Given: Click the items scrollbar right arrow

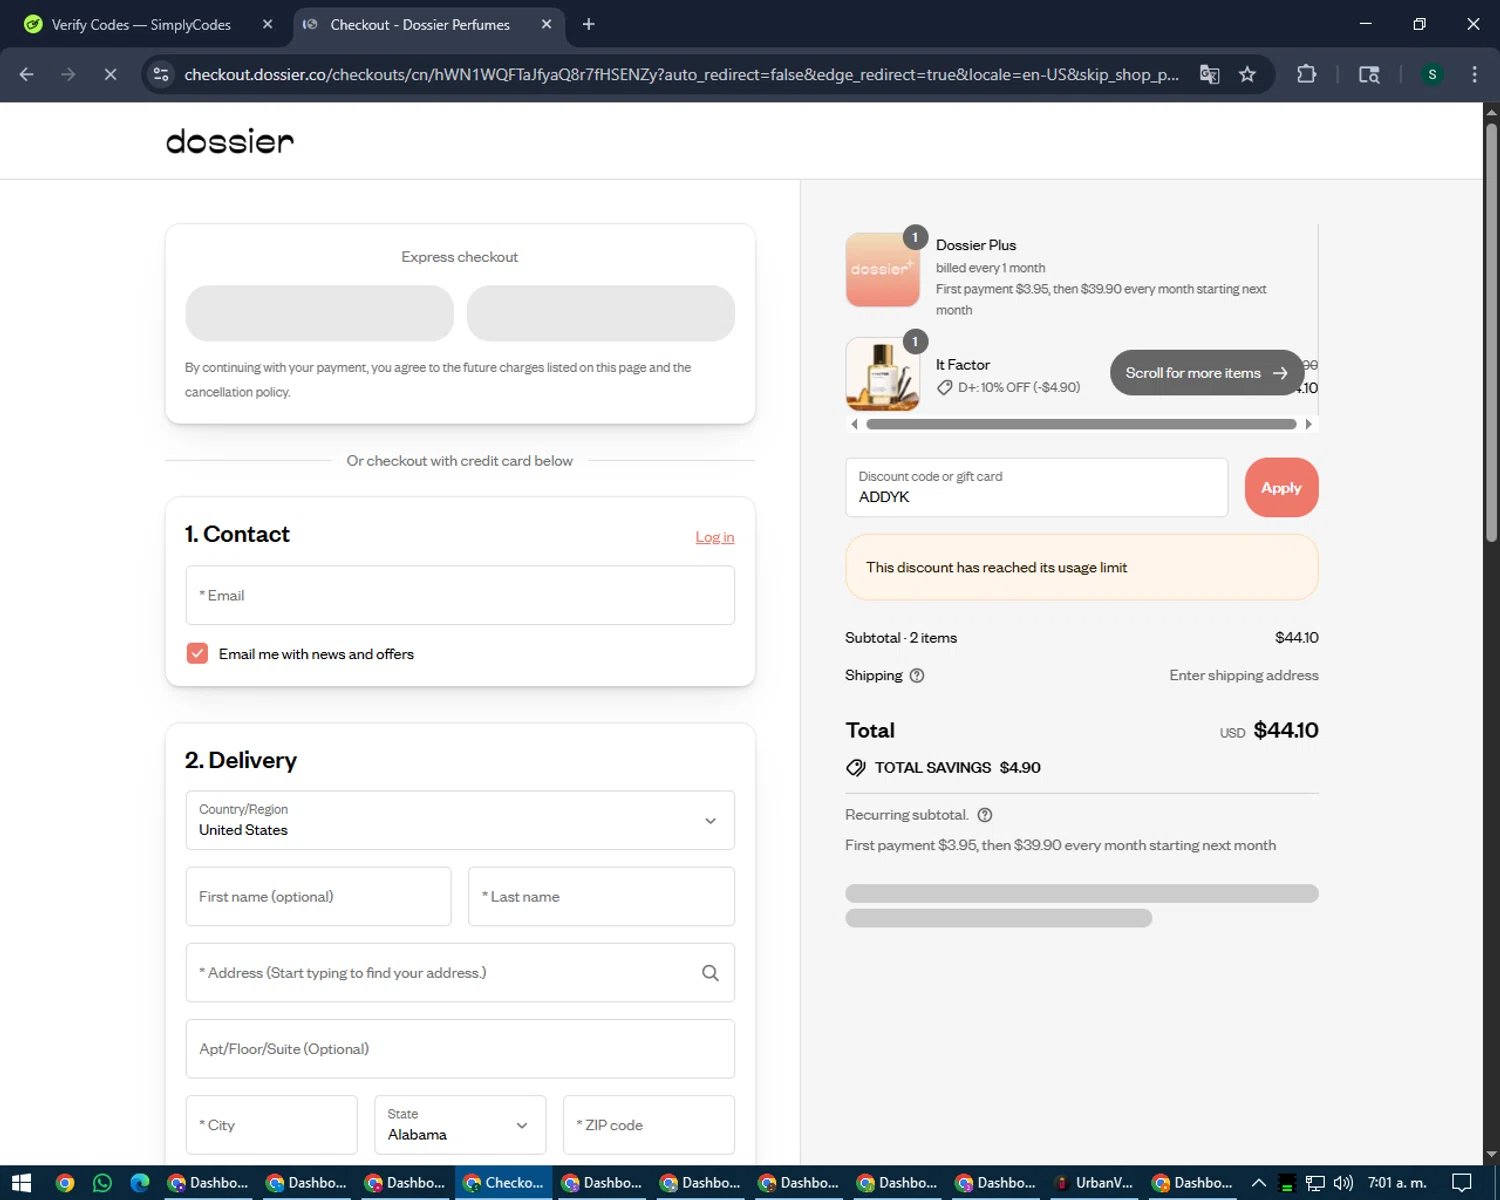Looking at the screenshot, I should (1308, 424).
